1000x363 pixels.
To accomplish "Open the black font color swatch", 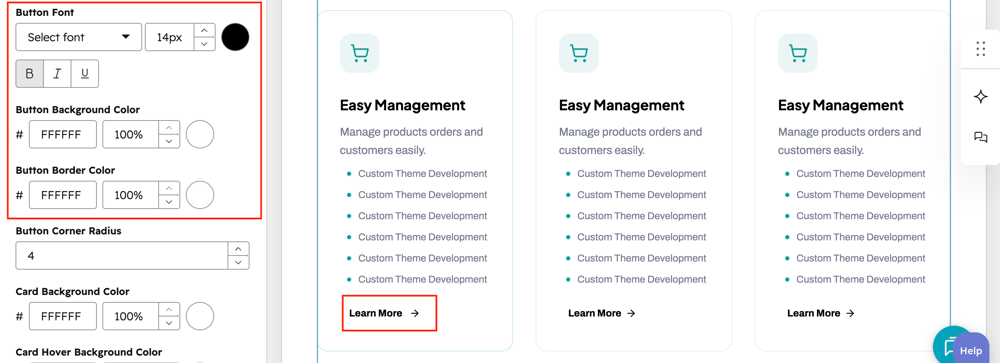I will pos(235,37).
